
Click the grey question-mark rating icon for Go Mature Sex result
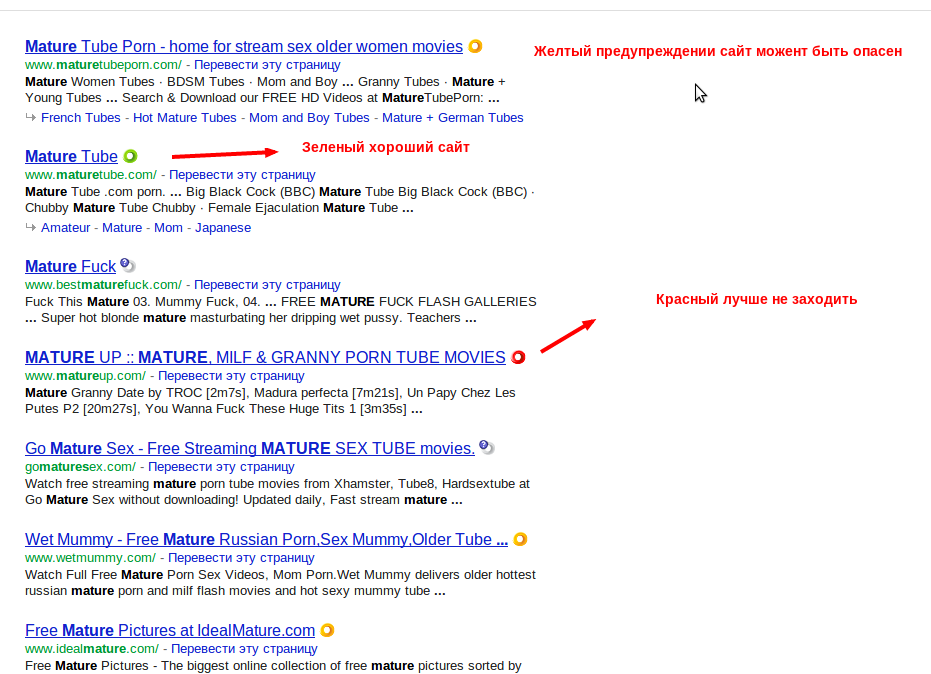(487, 447)
